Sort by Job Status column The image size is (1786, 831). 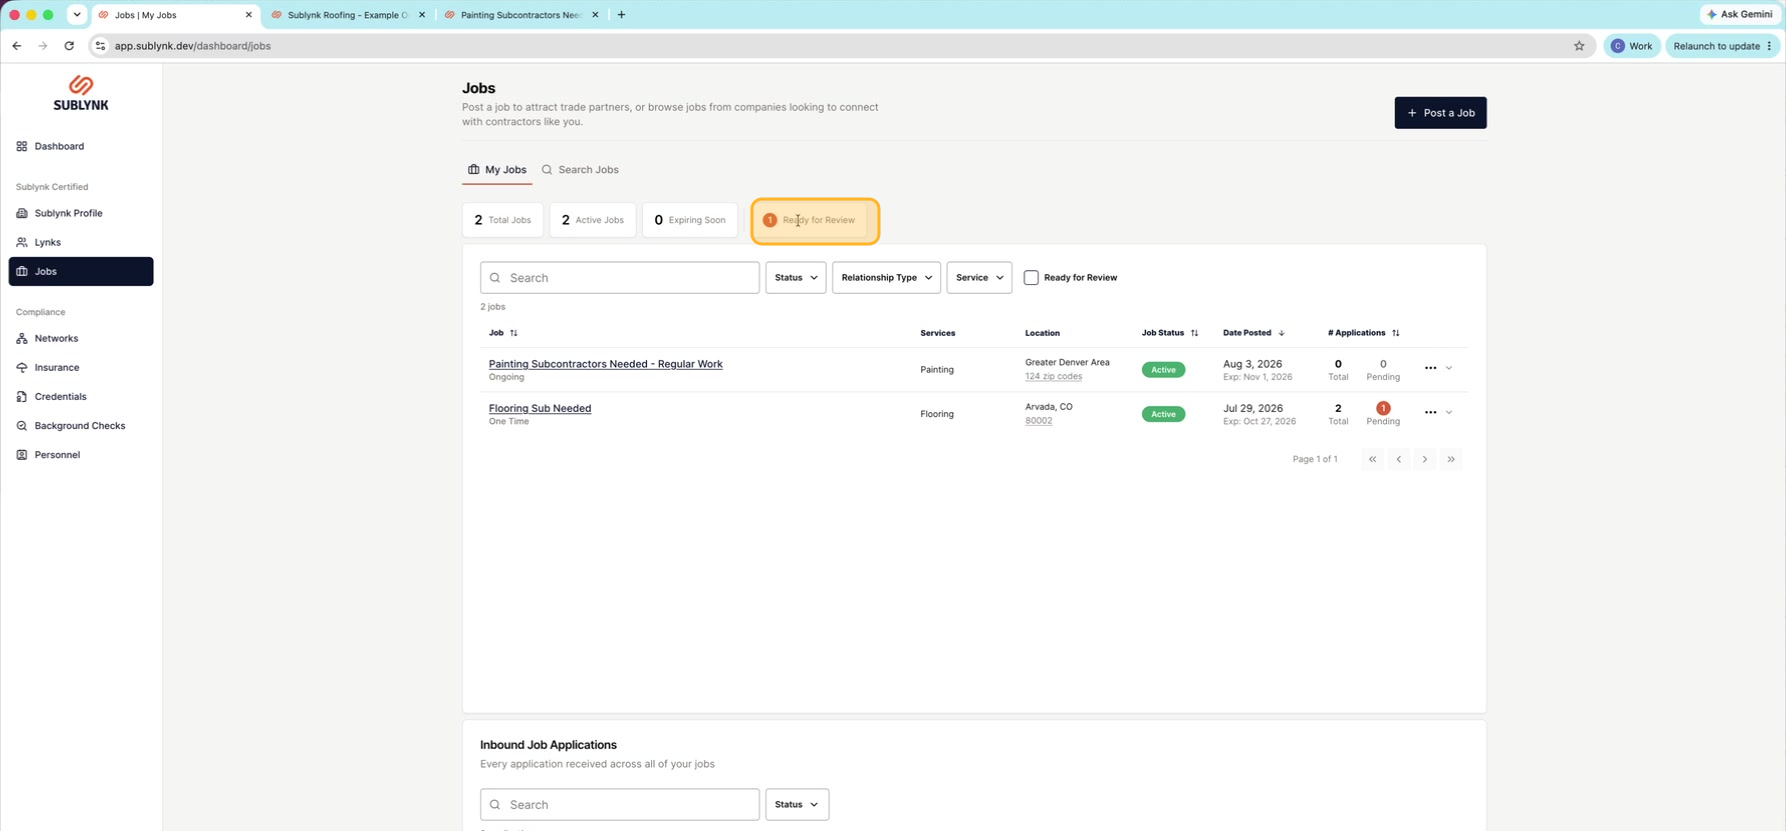[x=1170, y=333]
